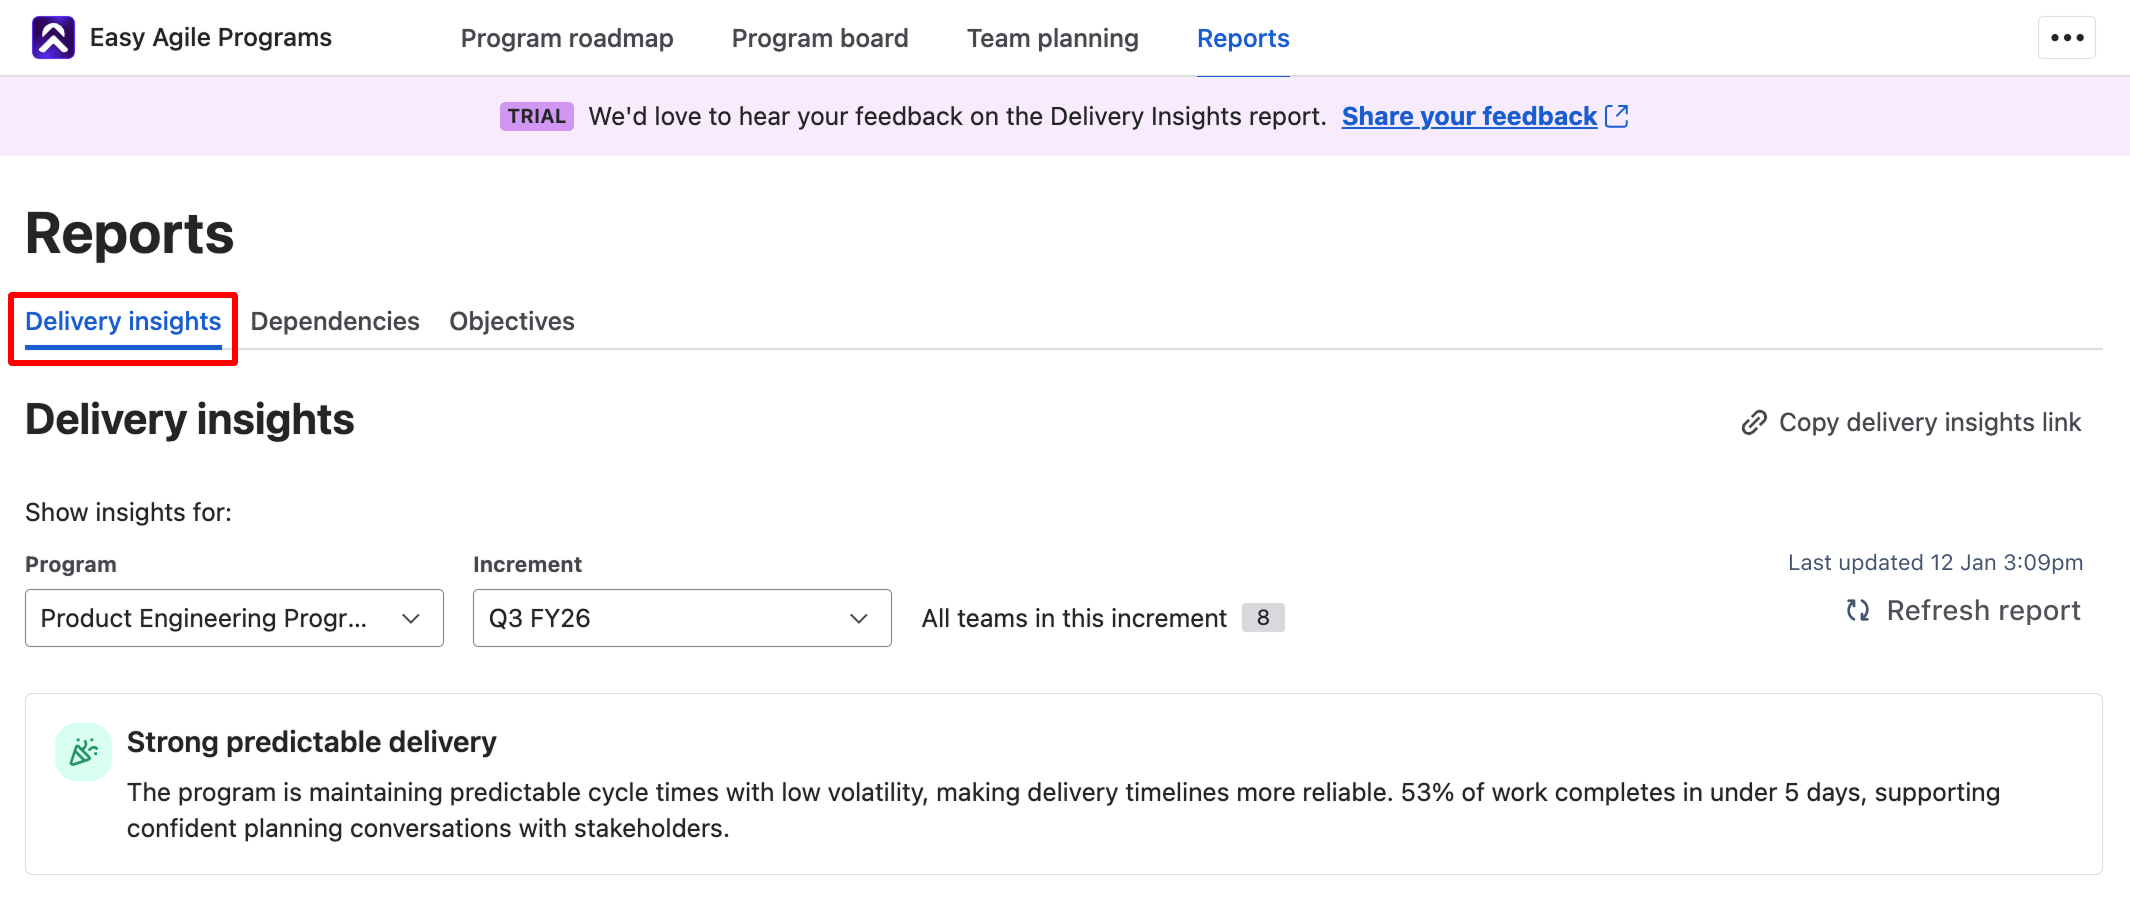Viewport: 2130px width, 902px height.
Task: Click the external link icon beside Share your feedback
Action: click(1617, 115)
